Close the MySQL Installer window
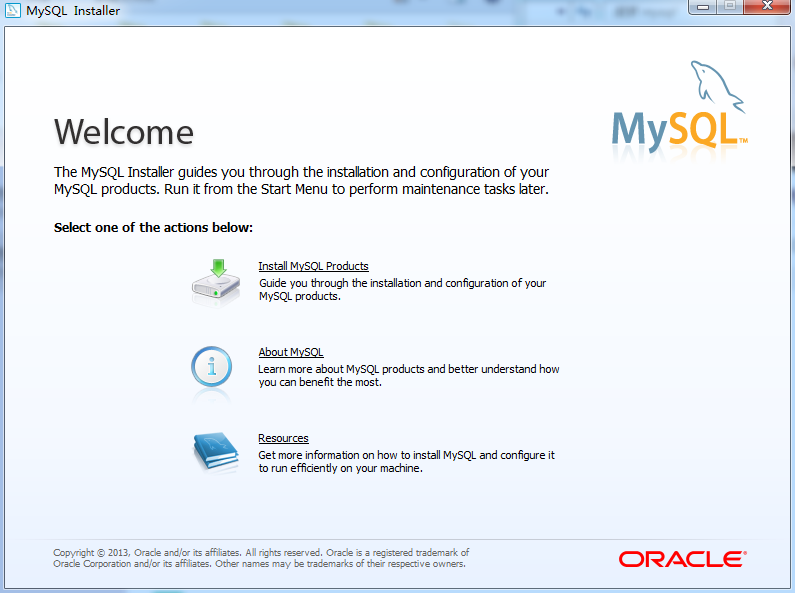795x593 pixels. [768, 6]
